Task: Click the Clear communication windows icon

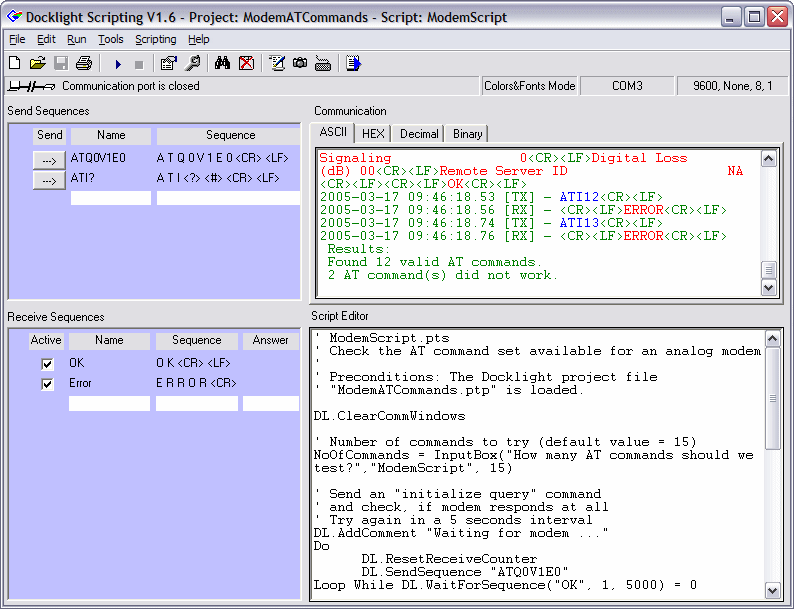Action: pos(247,63)
